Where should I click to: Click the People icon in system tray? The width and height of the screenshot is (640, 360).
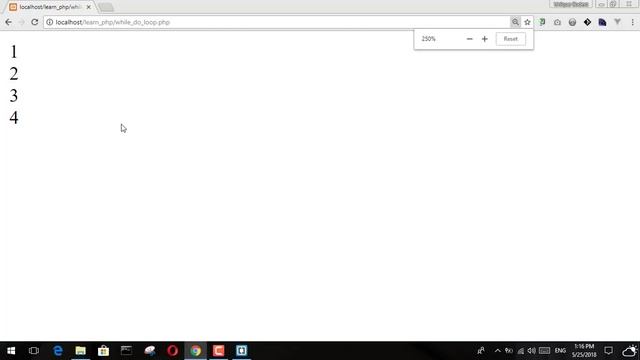coord(481,351)
